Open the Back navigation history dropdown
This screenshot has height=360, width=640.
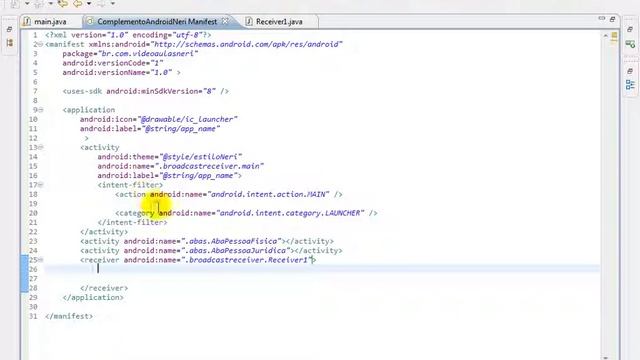89,4
